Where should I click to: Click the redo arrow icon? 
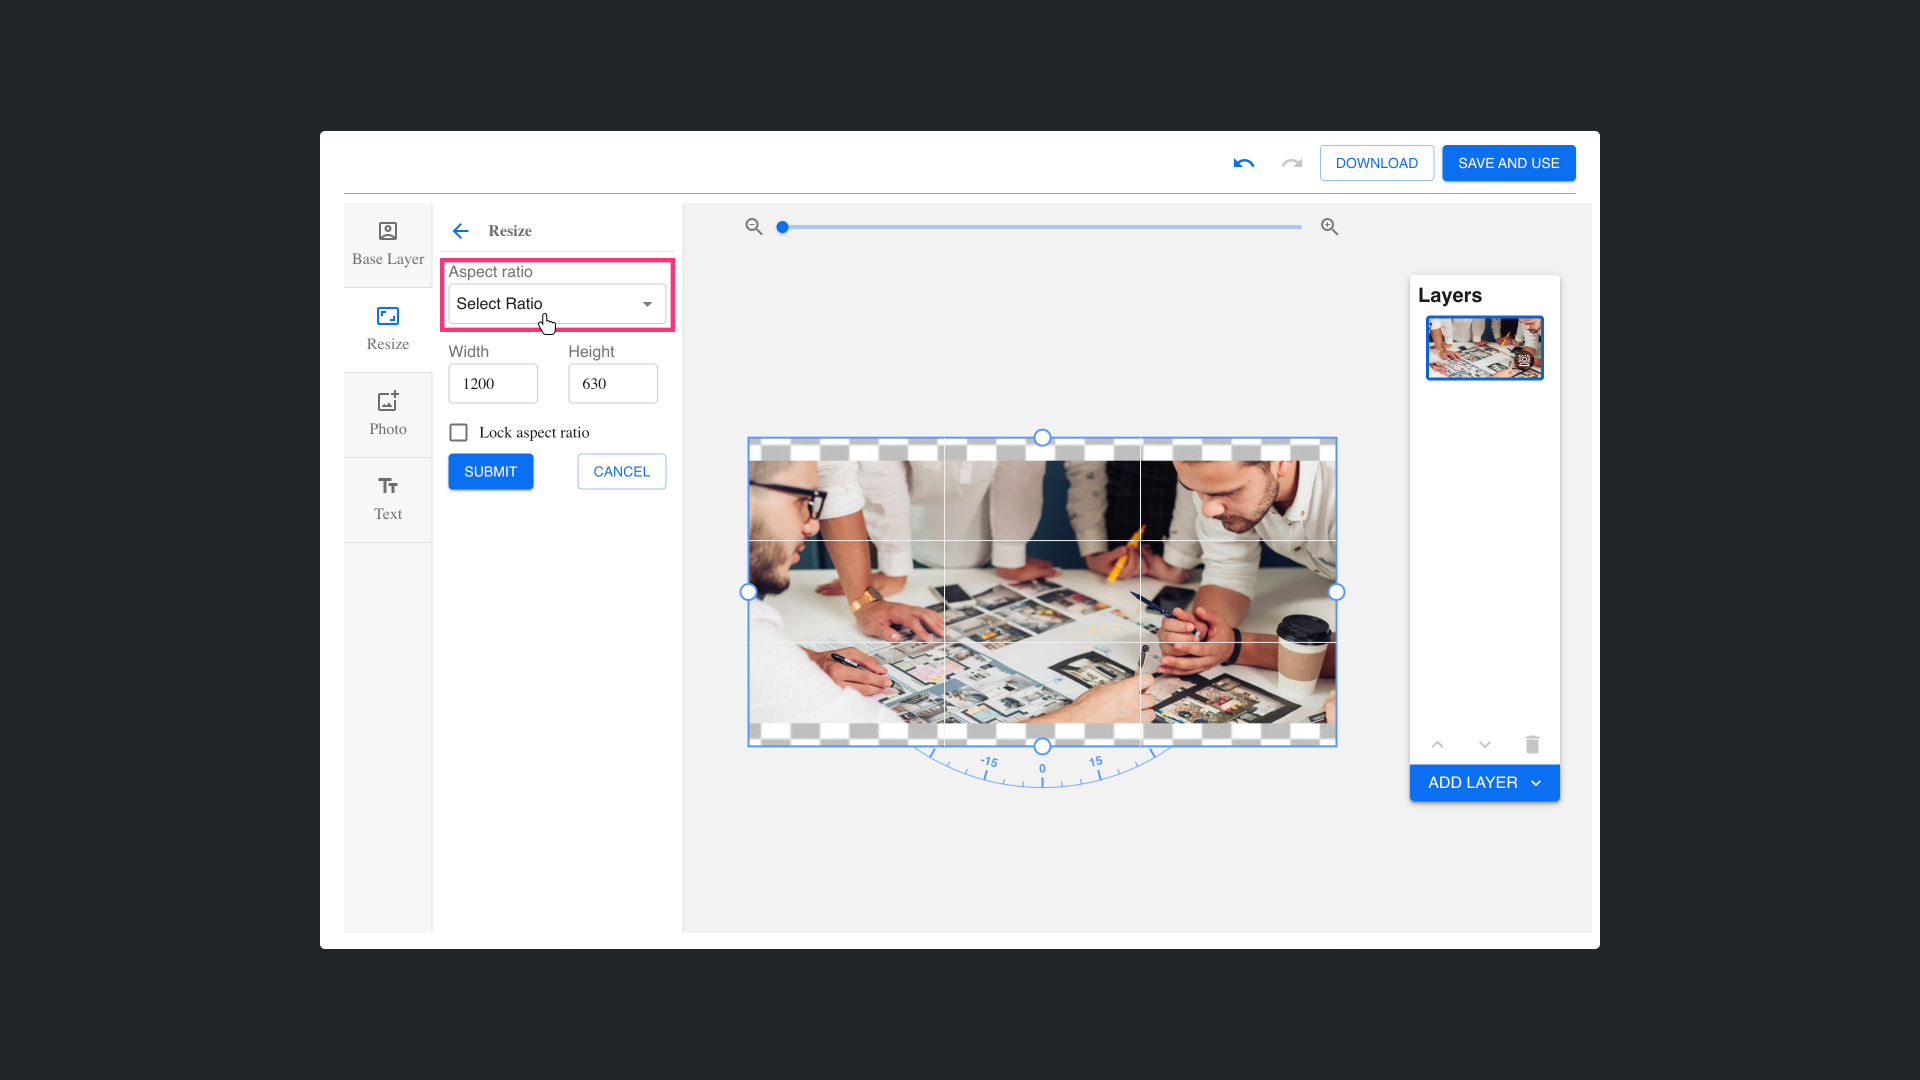click(1292, 163)
